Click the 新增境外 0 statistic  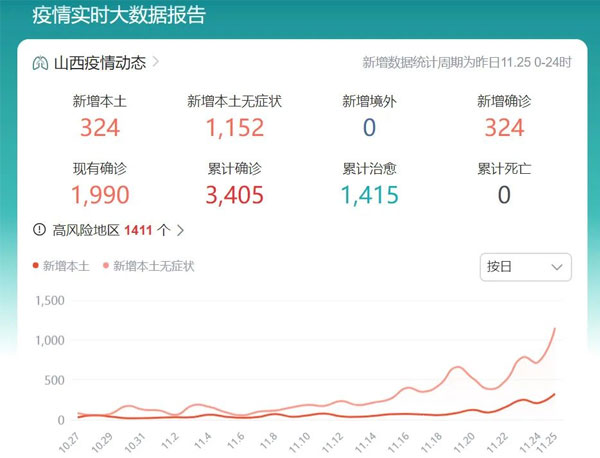point(369,127)
